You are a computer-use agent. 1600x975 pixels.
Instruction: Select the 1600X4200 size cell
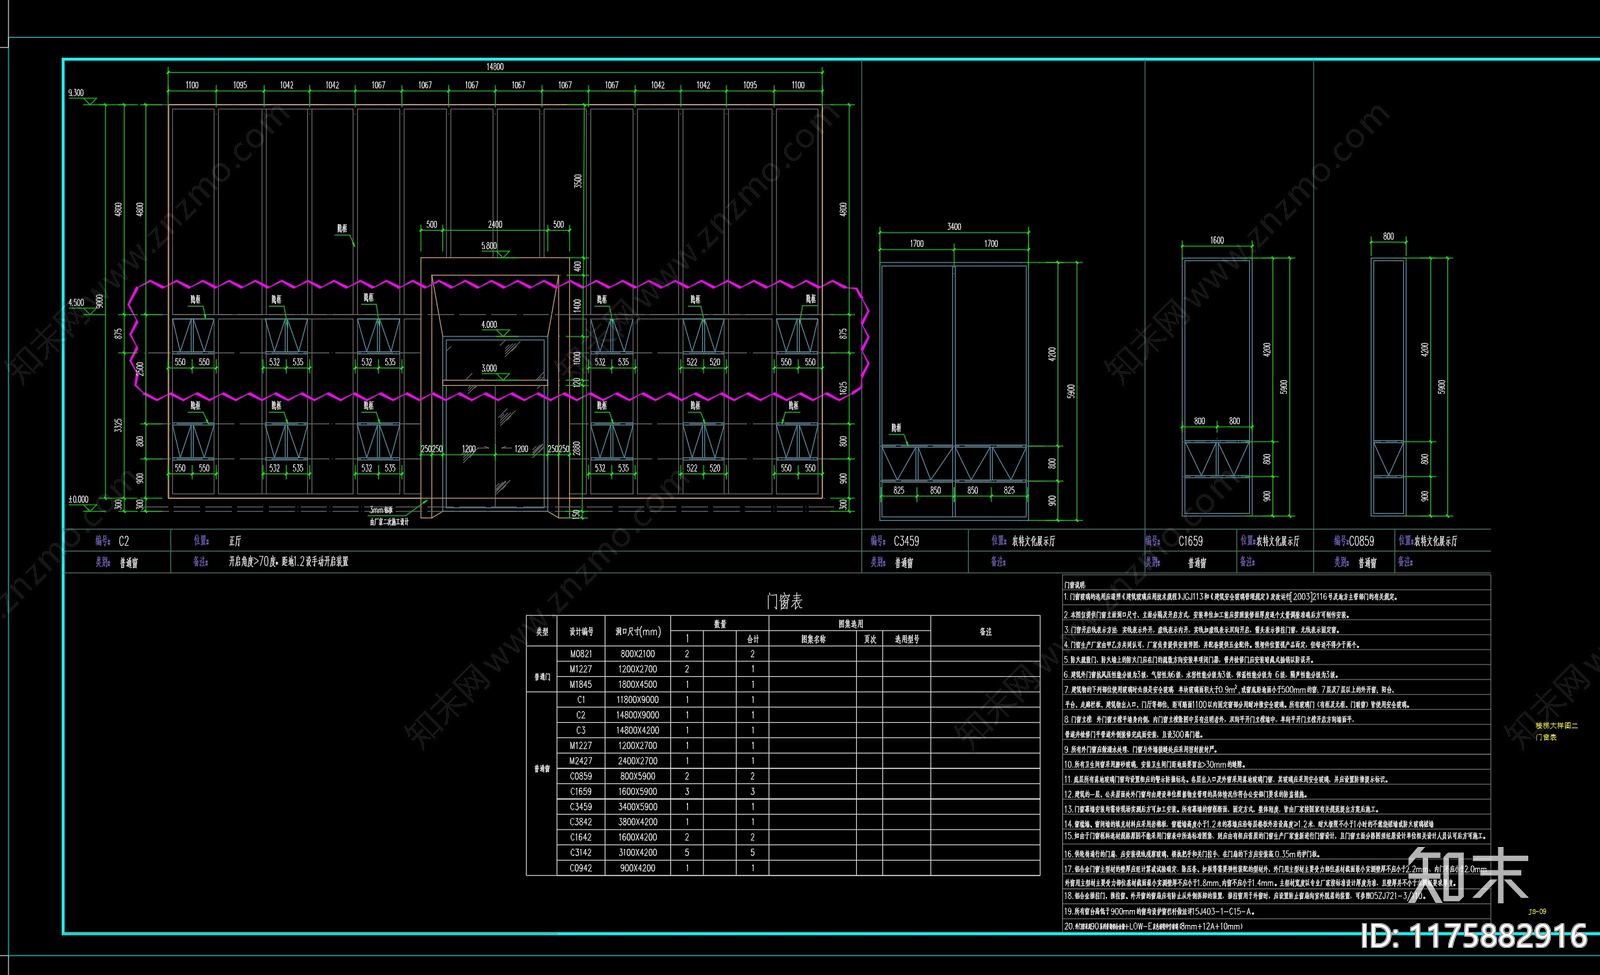pyautogui.click(x=638, y=838)
